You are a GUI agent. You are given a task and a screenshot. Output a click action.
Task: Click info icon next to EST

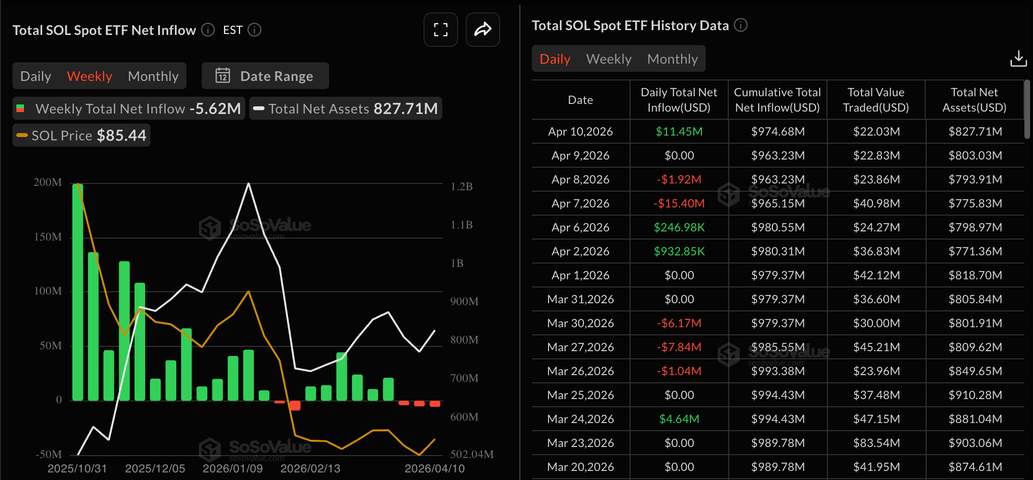click(255, 30)
